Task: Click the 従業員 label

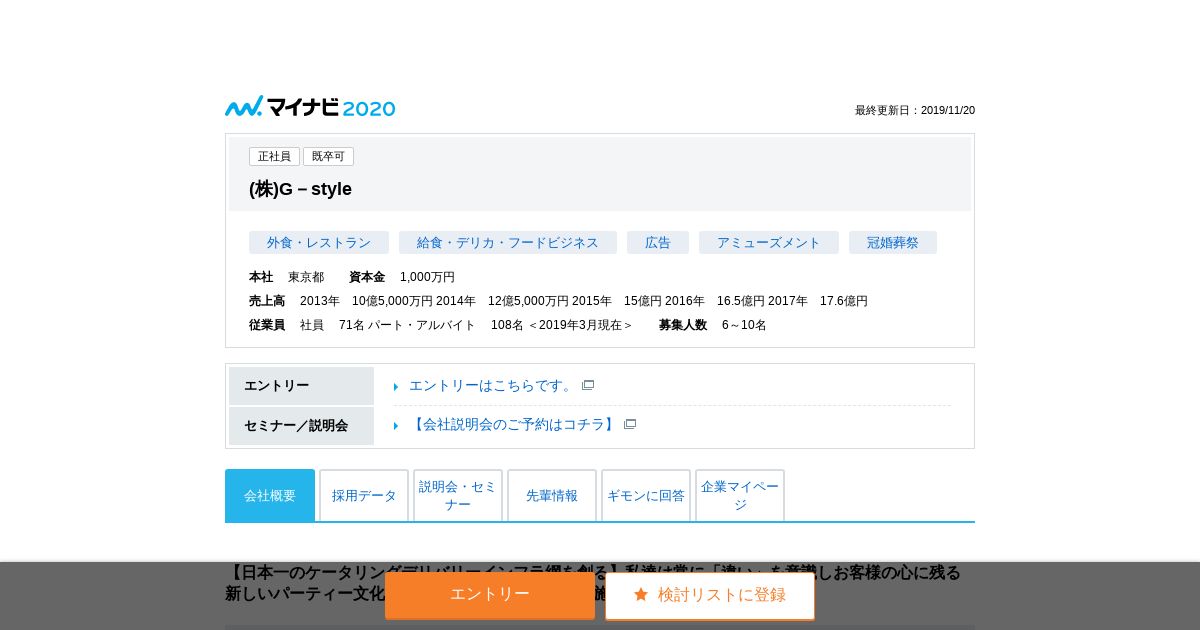Action: click(267, 325)
